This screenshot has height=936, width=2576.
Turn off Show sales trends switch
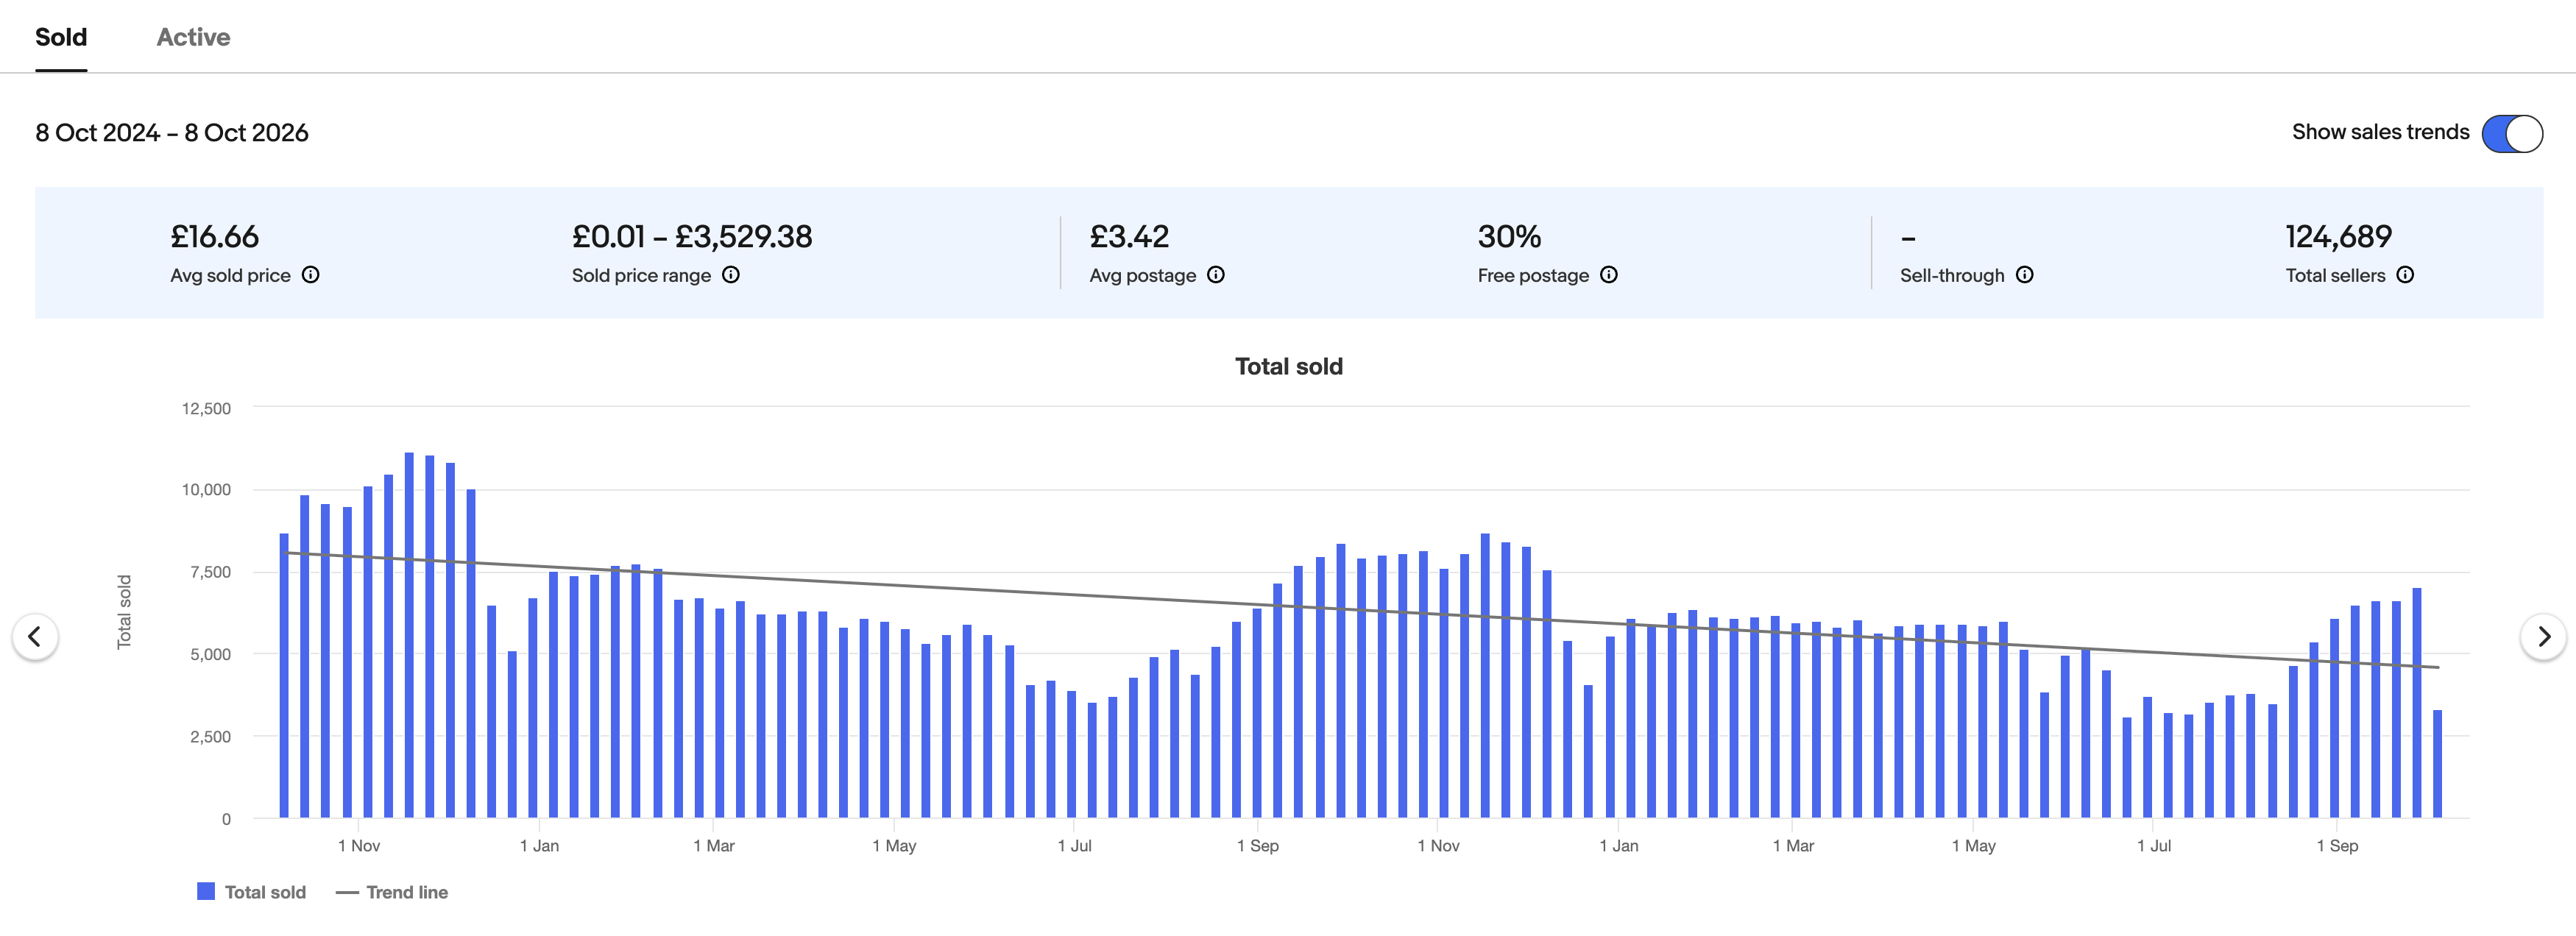(2512, 133)
